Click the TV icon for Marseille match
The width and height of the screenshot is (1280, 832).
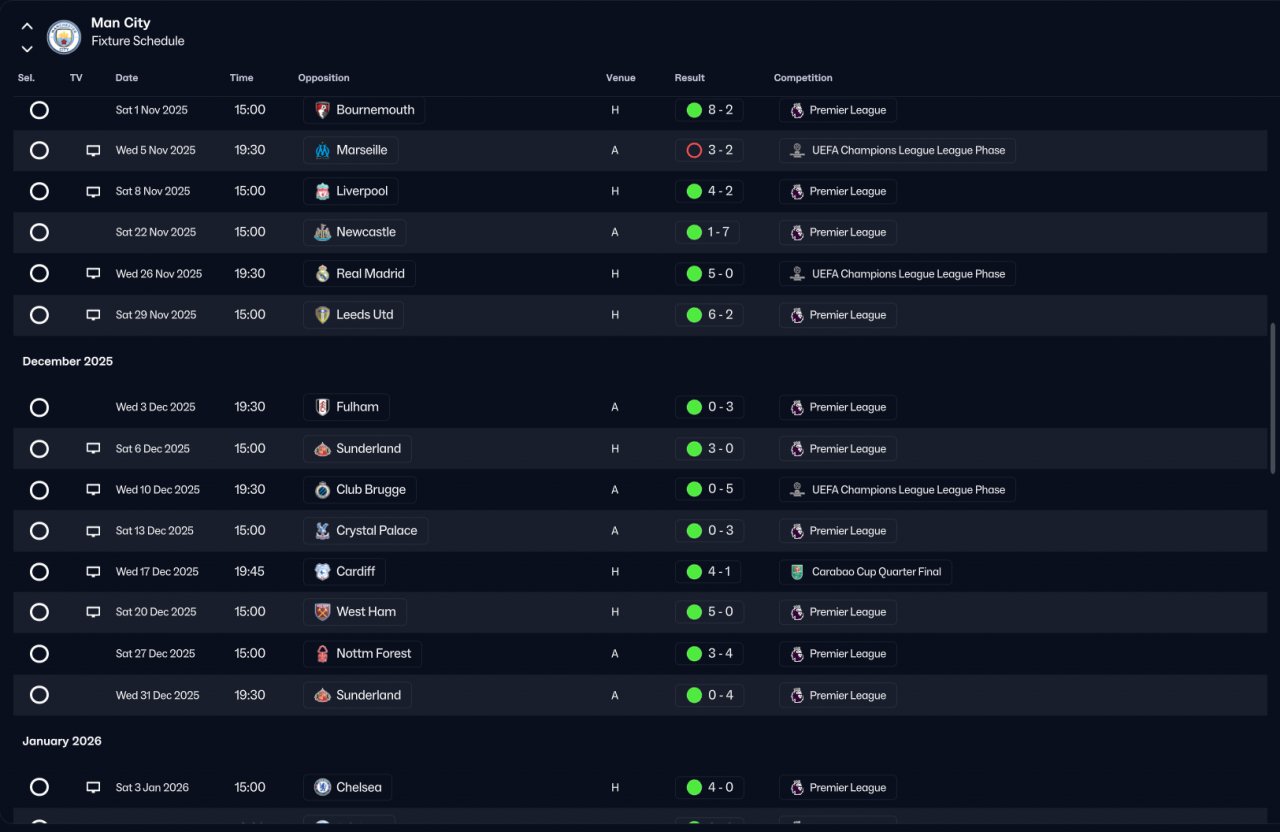[x=93, y=151]
